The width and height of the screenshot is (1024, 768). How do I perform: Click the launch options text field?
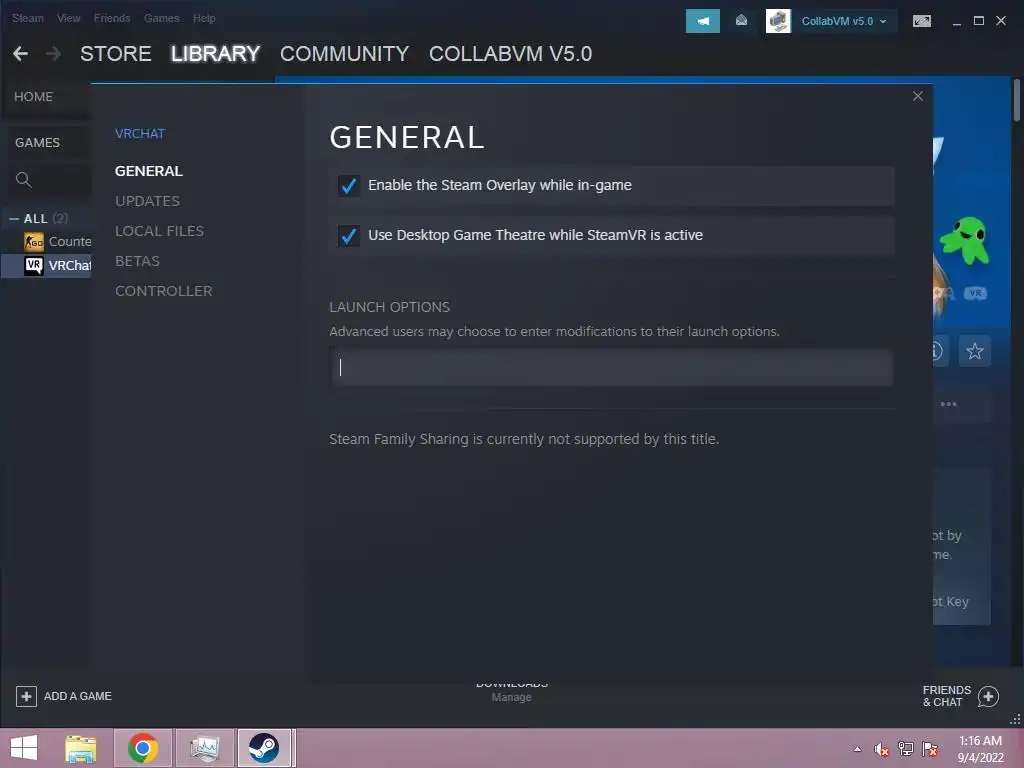coord(611,367)
